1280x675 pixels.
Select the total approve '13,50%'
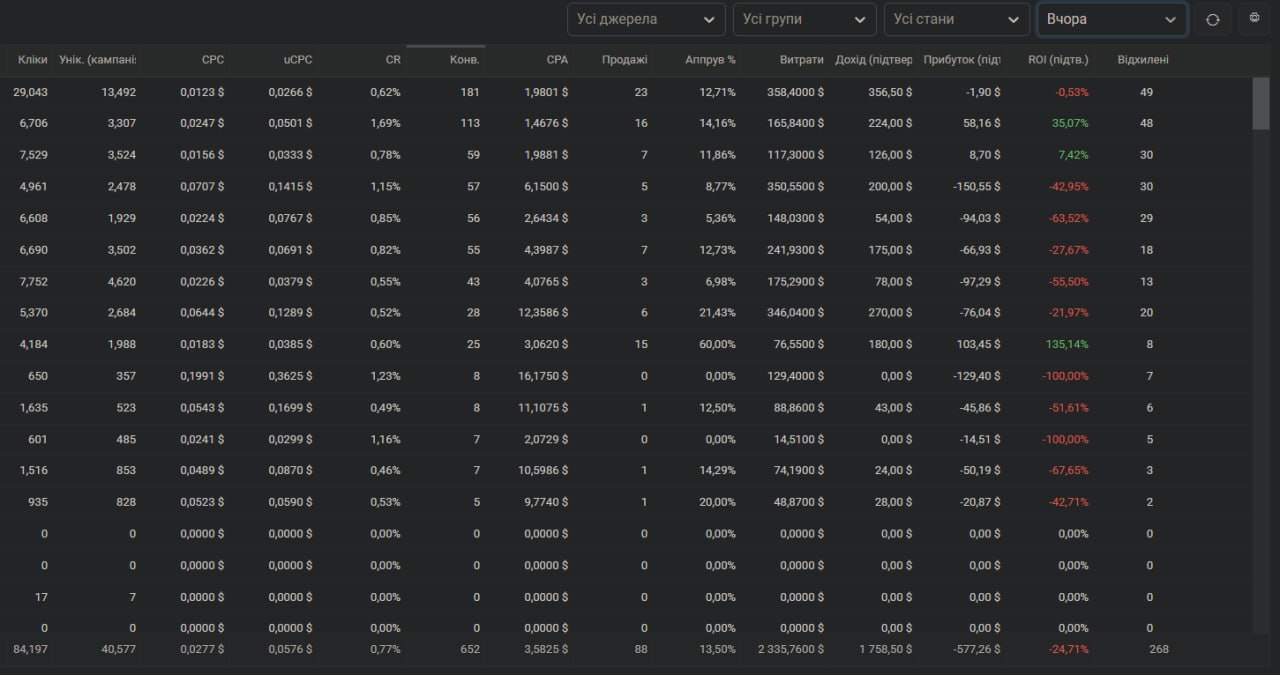718,649
